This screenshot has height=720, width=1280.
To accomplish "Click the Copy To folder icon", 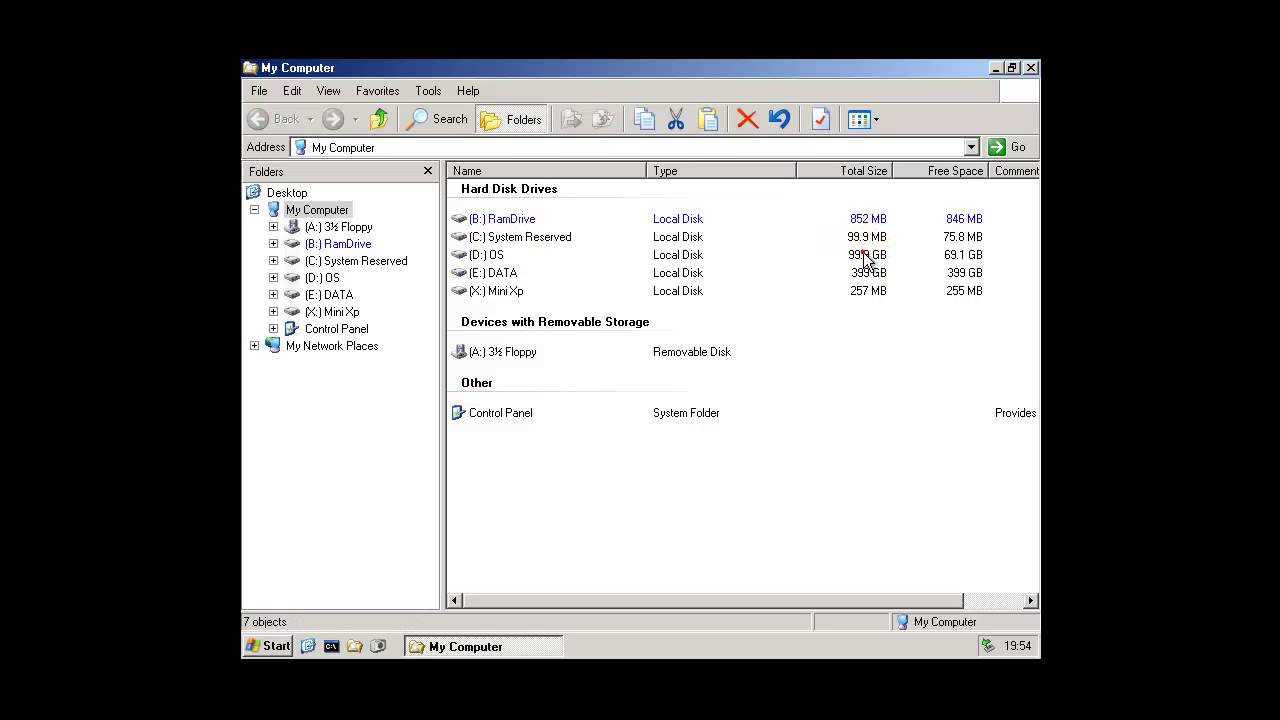I will coord(603,119).
